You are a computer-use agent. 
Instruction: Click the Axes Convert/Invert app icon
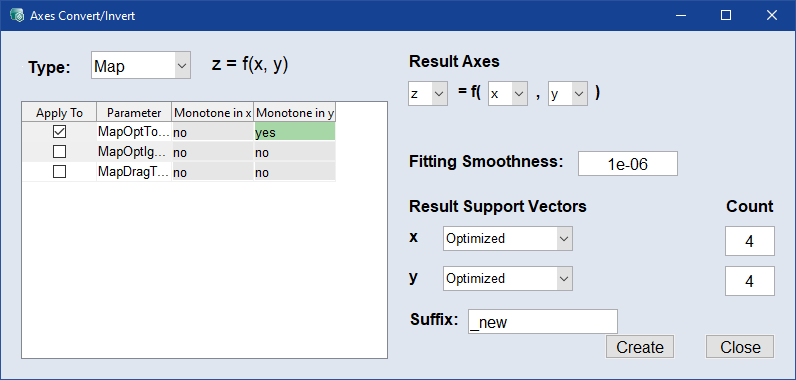tap(17, 15)
